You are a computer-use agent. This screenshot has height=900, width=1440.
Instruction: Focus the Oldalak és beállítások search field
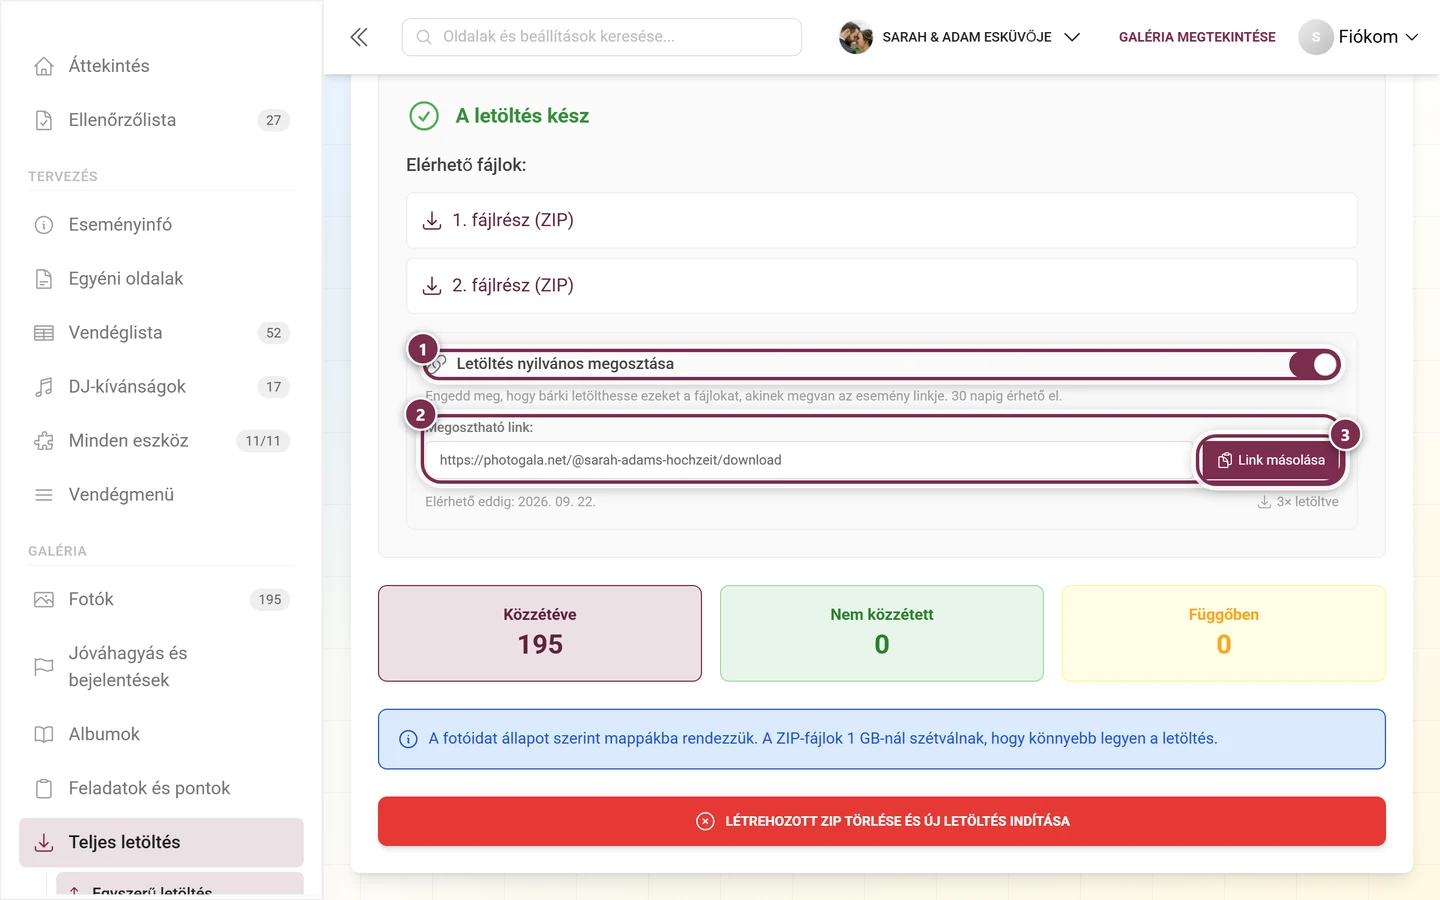pyautogui.click(x=602, y=37)
